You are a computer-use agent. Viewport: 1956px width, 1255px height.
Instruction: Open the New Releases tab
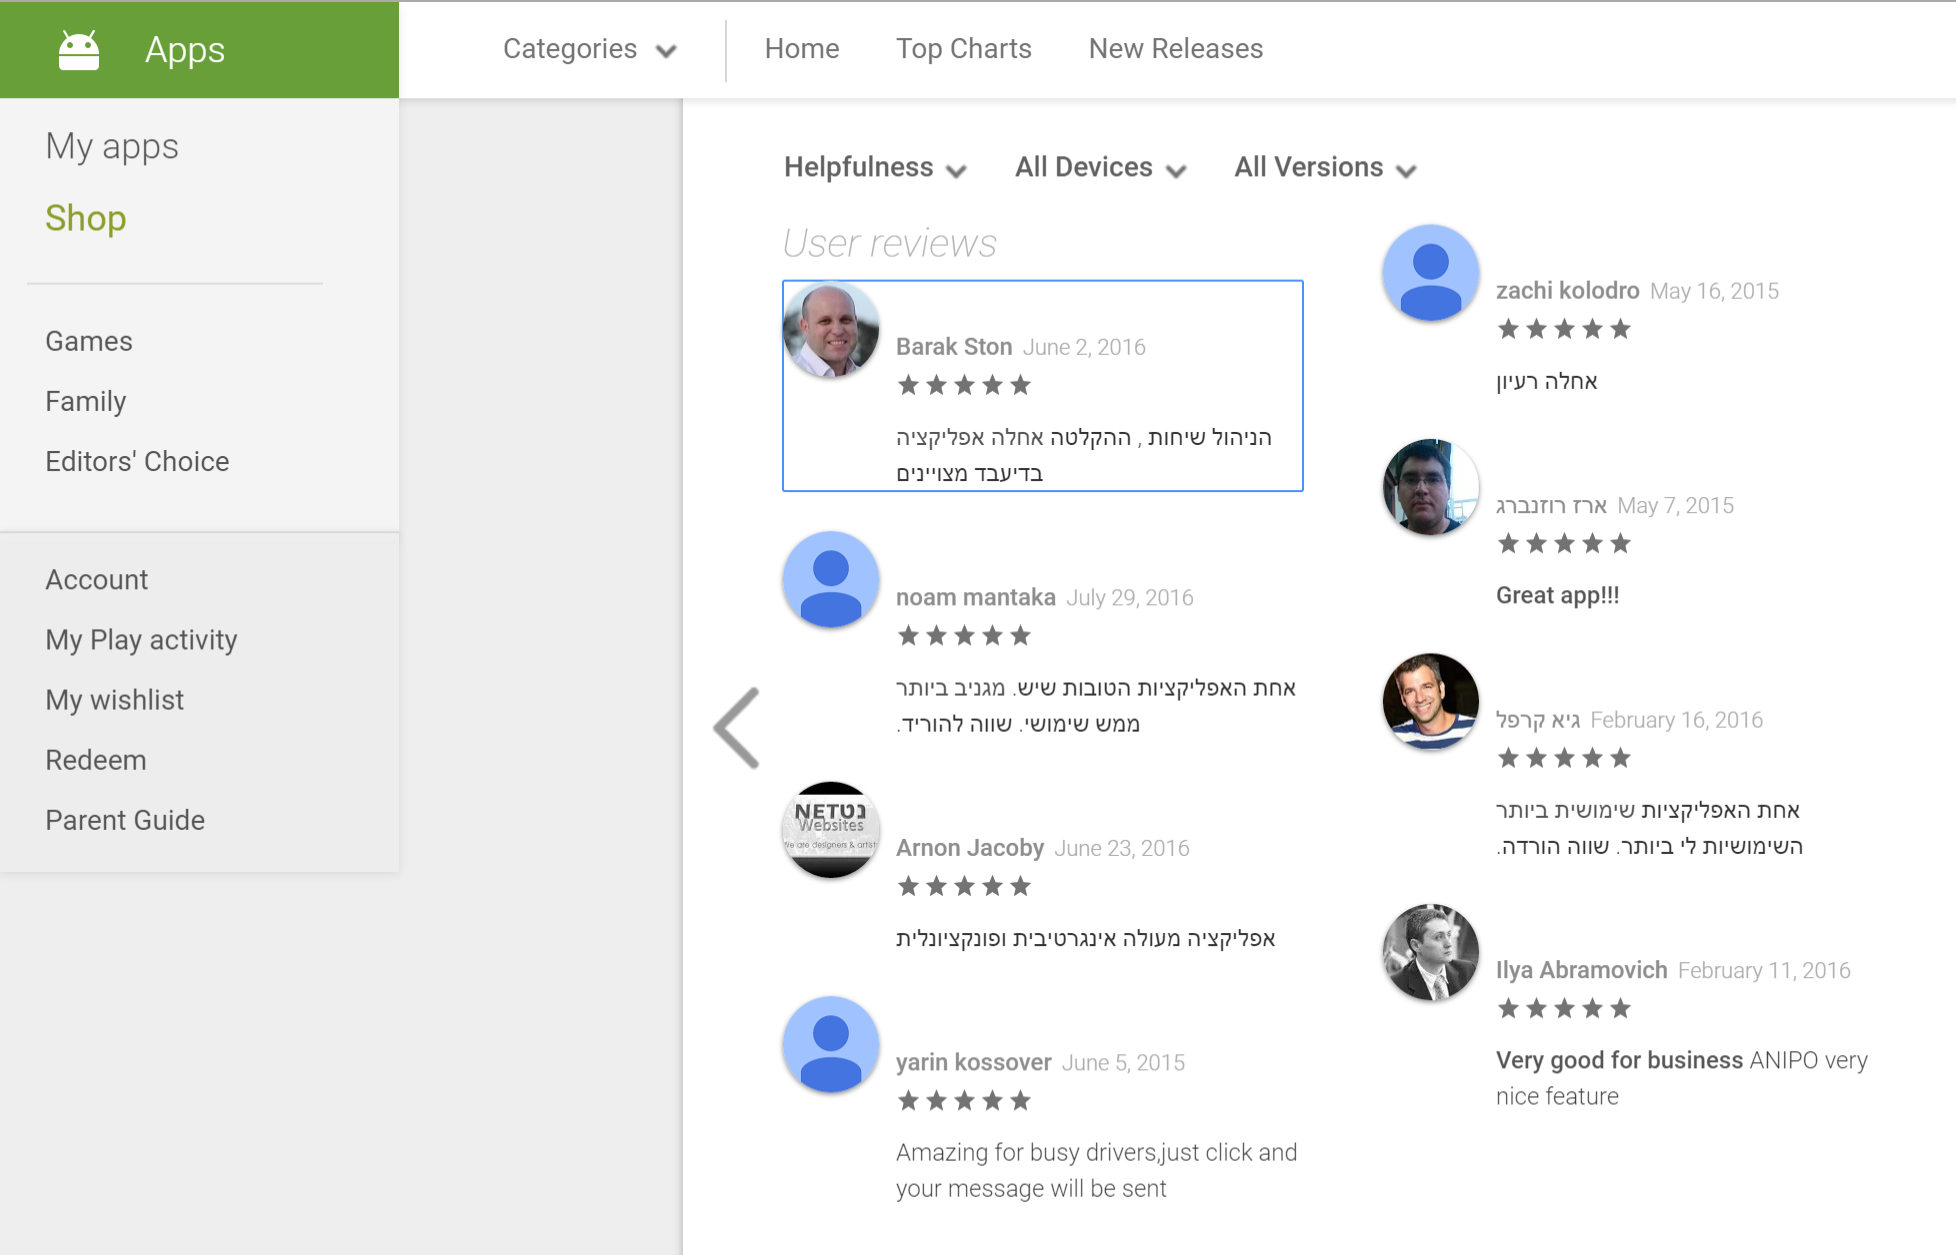1176,49
